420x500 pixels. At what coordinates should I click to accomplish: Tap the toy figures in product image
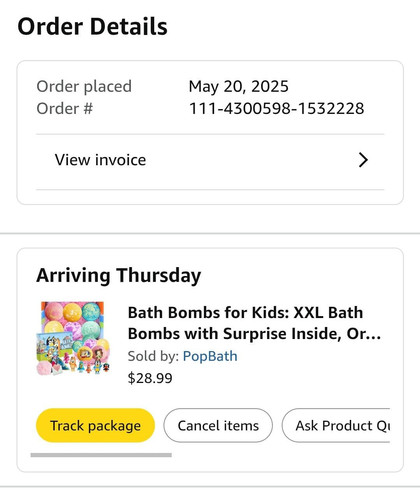tap(85, 365)
